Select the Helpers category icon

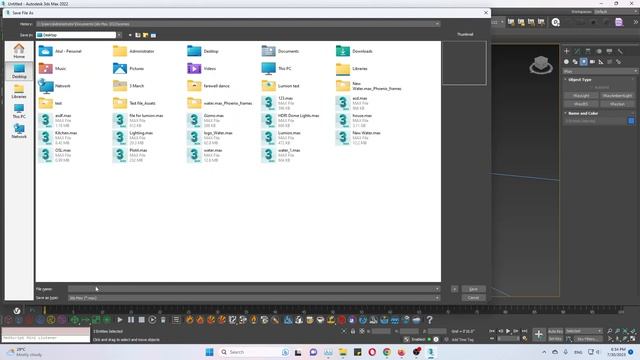click(x=601, y=62)
